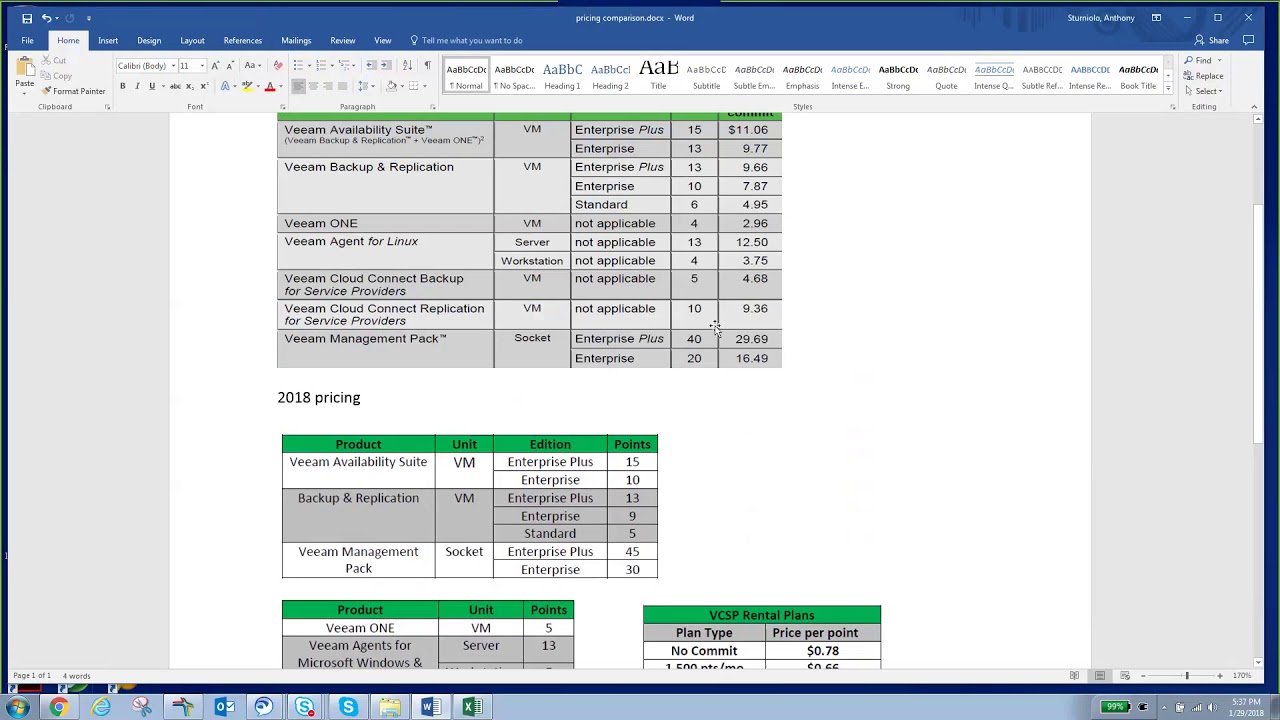
Task: Click the Clear All Formatting icon
Action: click(x=278, y=66)
